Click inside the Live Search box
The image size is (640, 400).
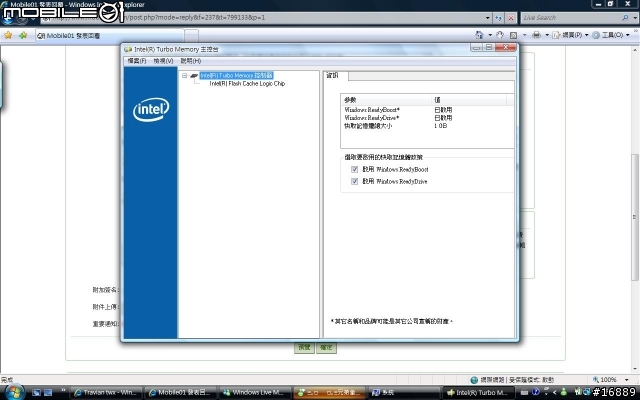(x=569, y=18)
